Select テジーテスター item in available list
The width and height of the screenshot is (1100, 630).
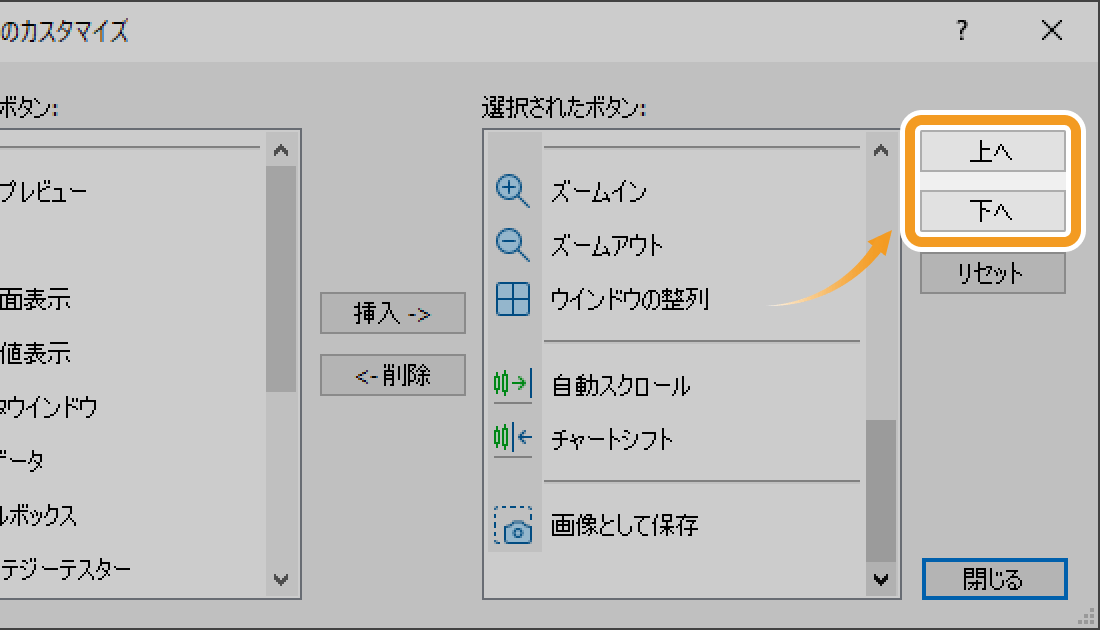(x=65, y=570)
